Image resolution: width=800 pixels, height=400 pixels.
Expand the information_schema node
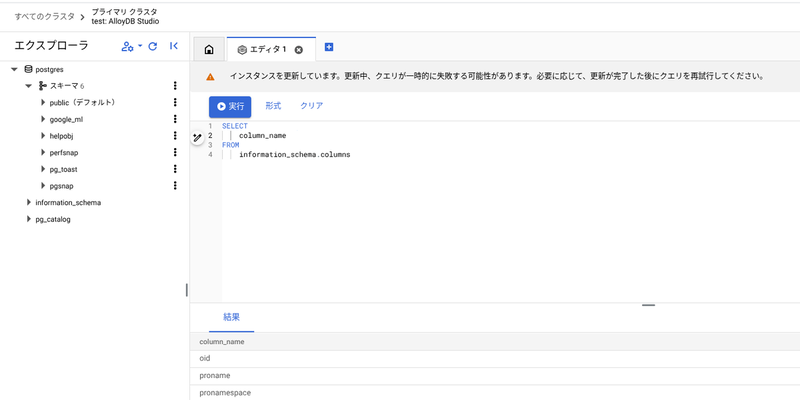[x=29, y=203]
